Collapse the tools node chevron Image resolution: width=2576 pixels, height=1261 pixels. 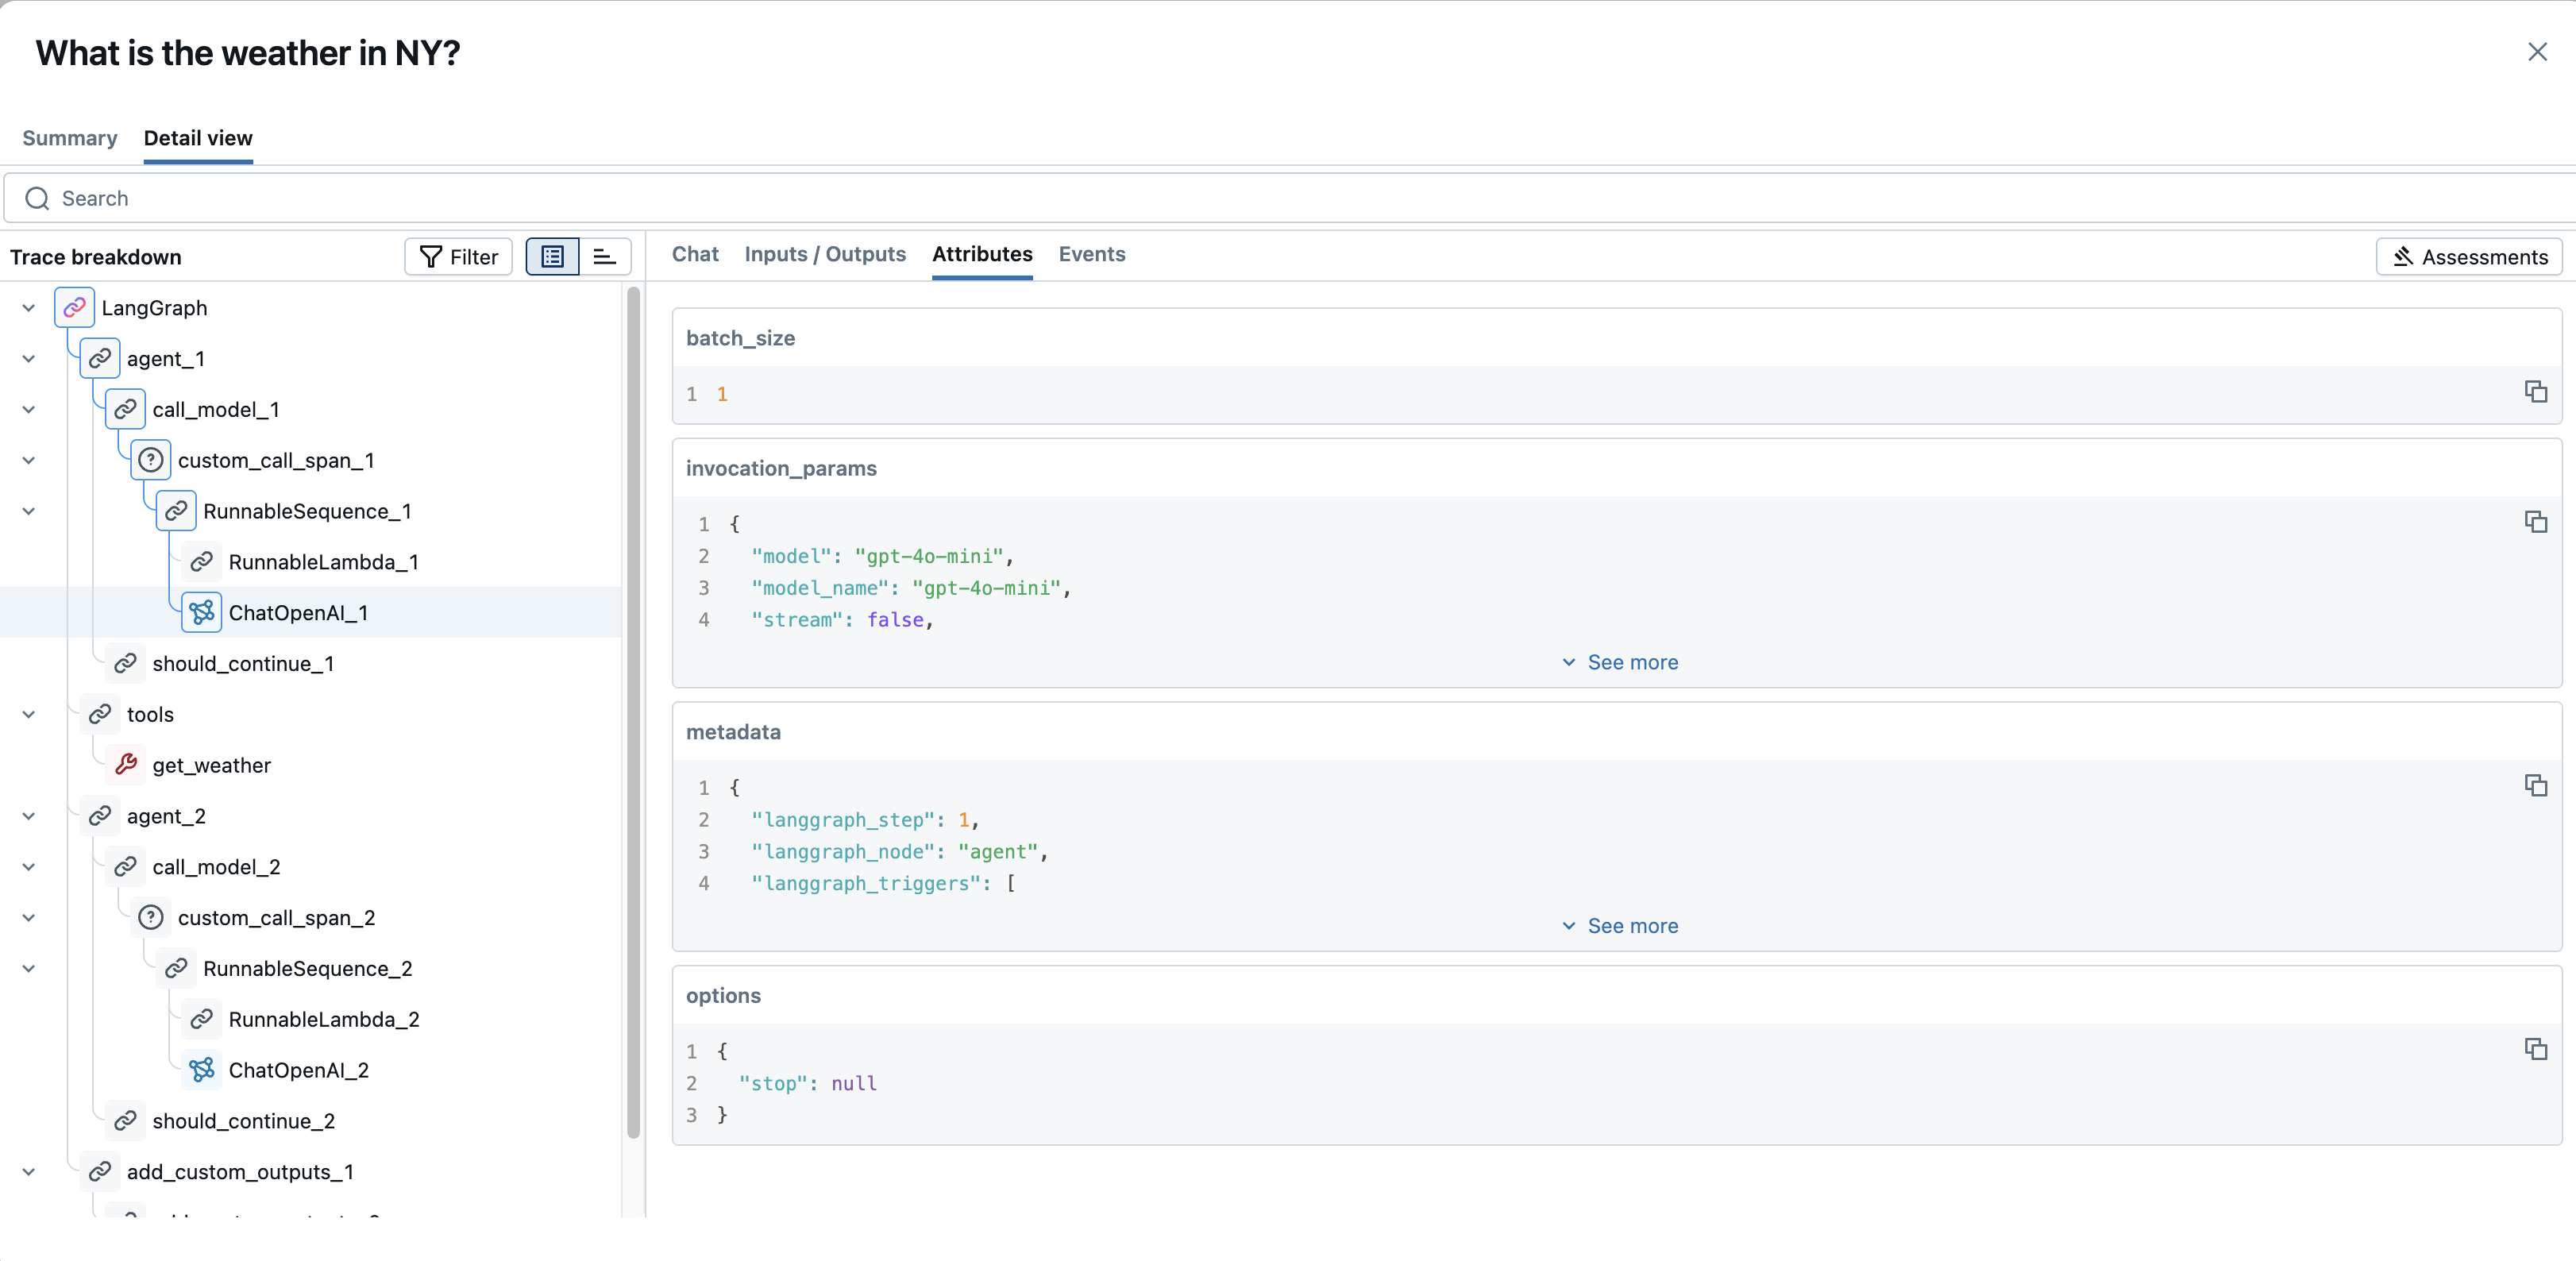(x=28, y=714)
